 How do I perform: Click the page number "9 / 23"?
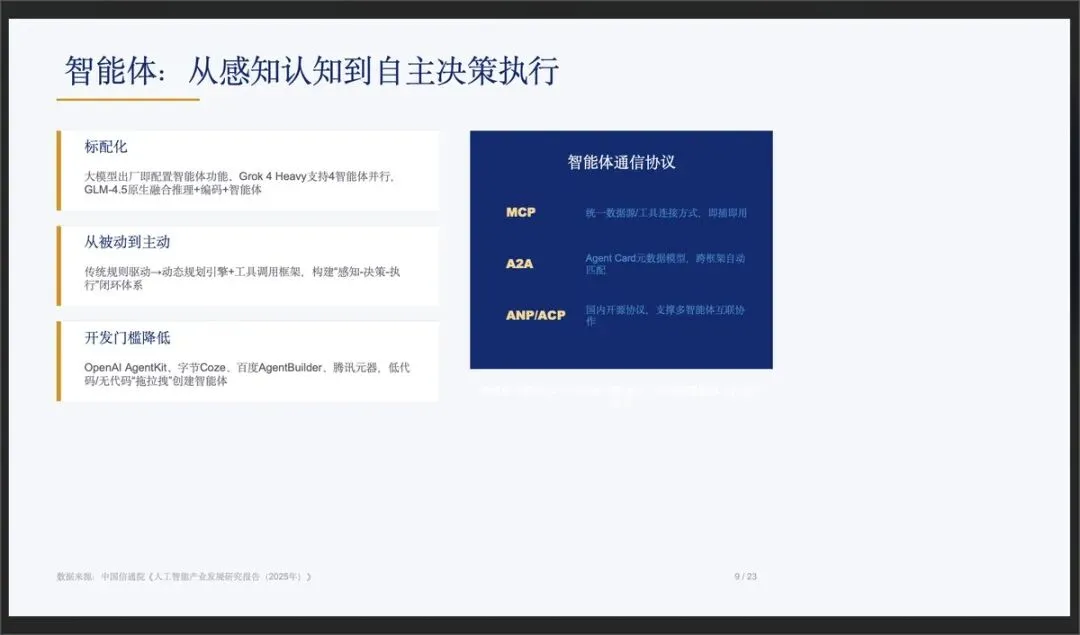click(745, 576)
